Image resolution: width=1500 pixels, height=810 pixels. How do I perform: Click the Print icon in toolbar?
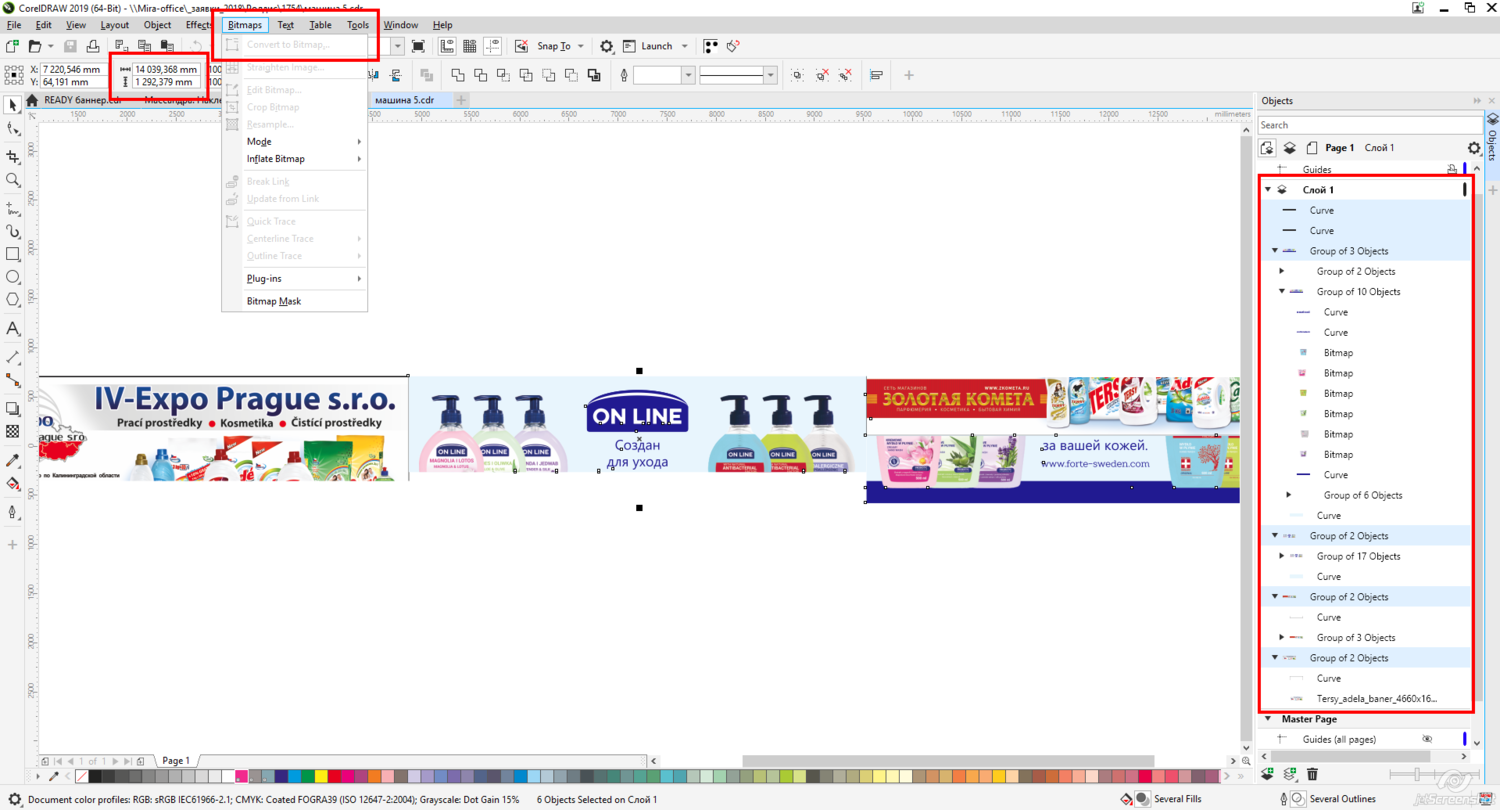(92, 46)
